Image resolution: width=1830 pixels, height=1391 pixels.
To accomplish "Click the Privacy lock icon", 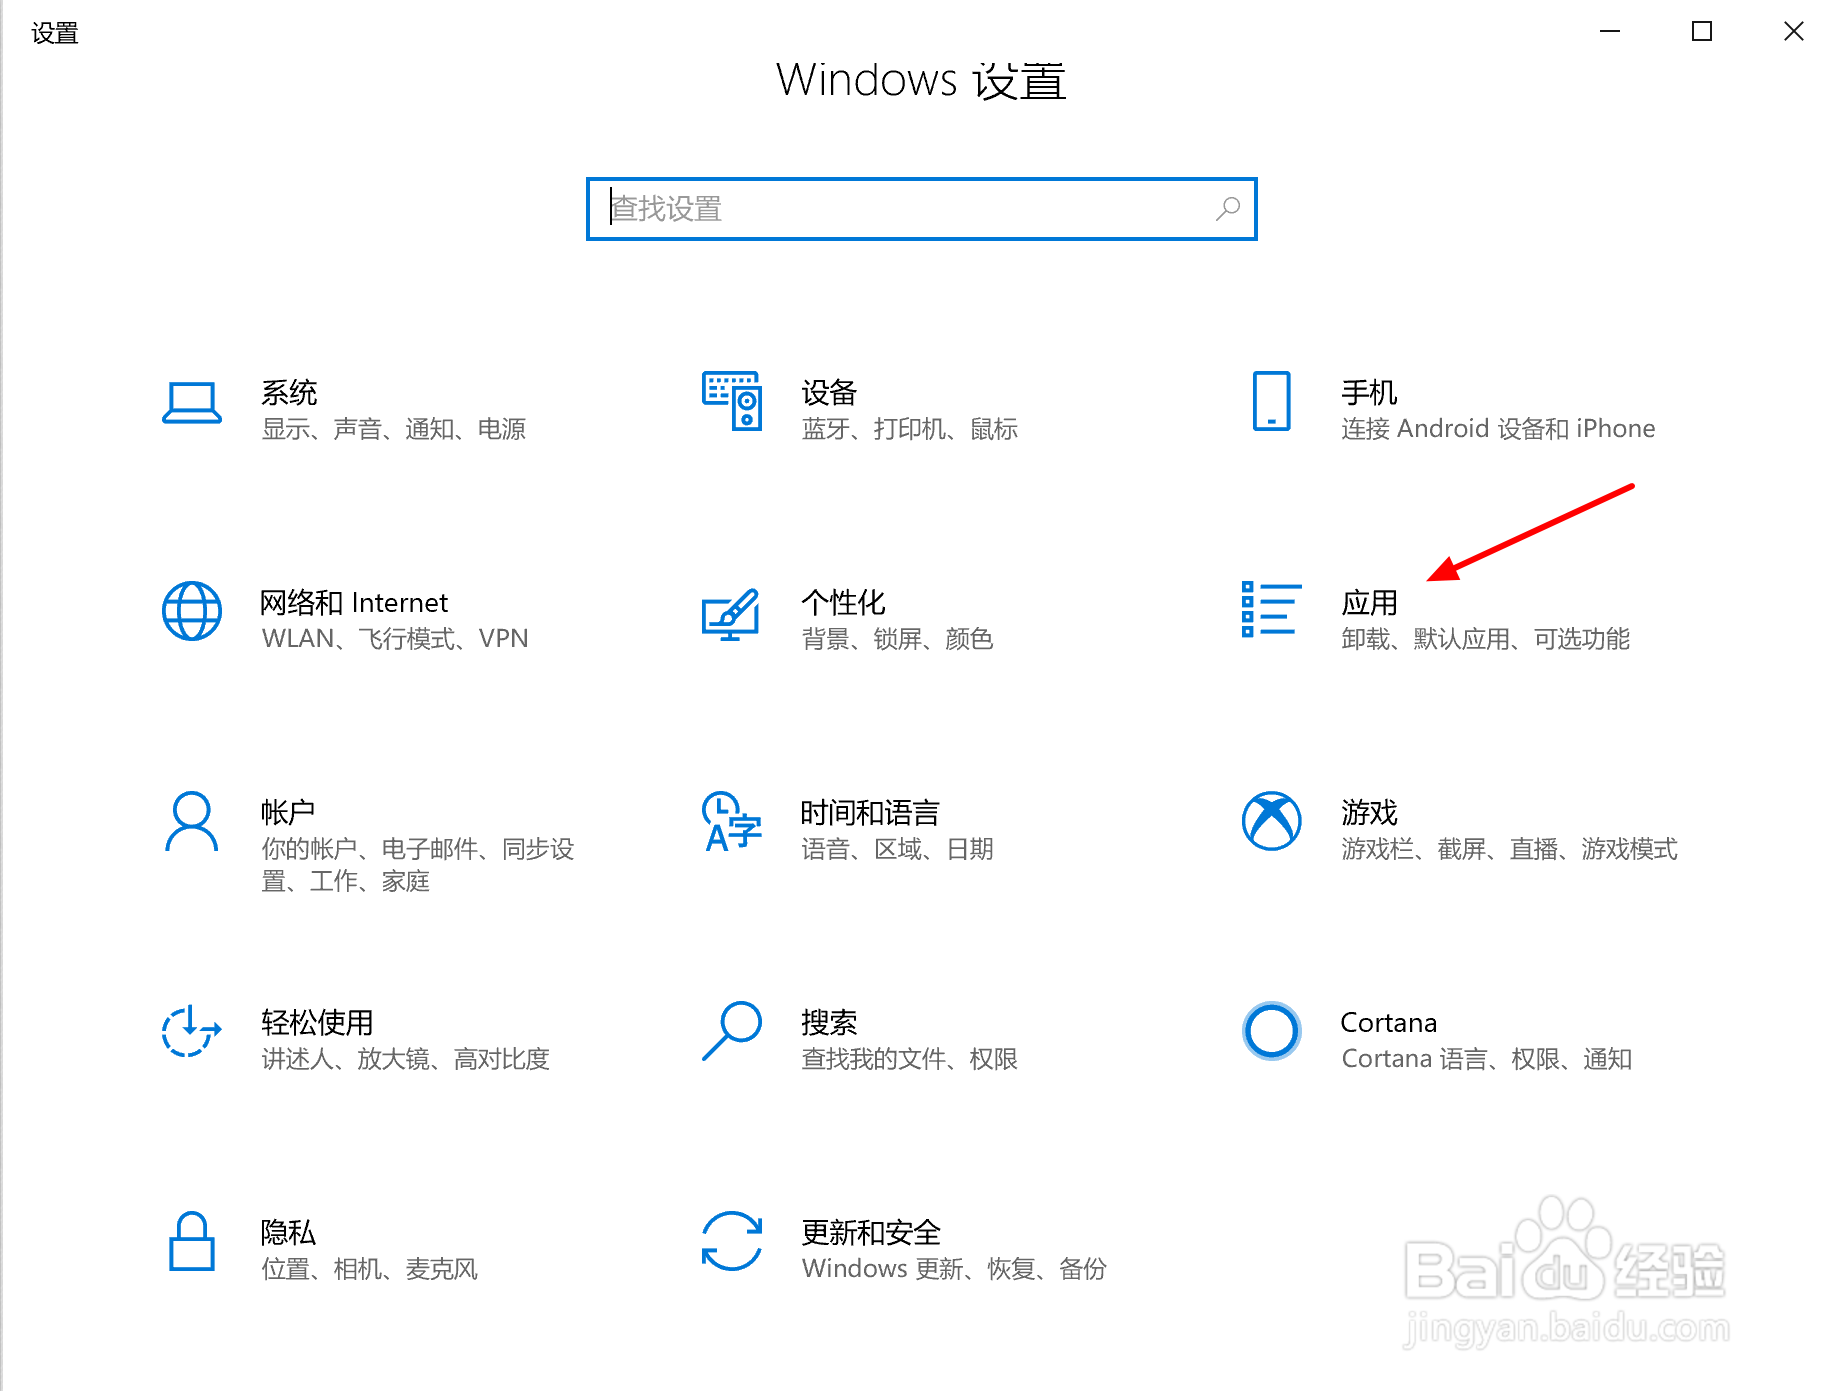I will click(x=191, y=1241).
